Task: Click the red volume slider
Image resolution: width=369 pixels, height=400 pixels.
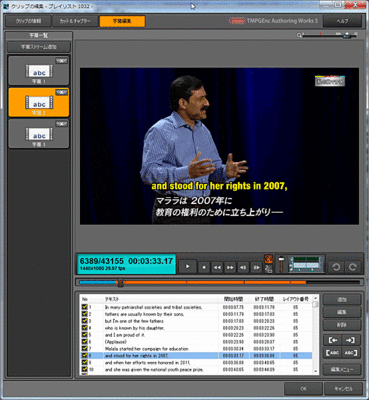Action: (281, 264)
